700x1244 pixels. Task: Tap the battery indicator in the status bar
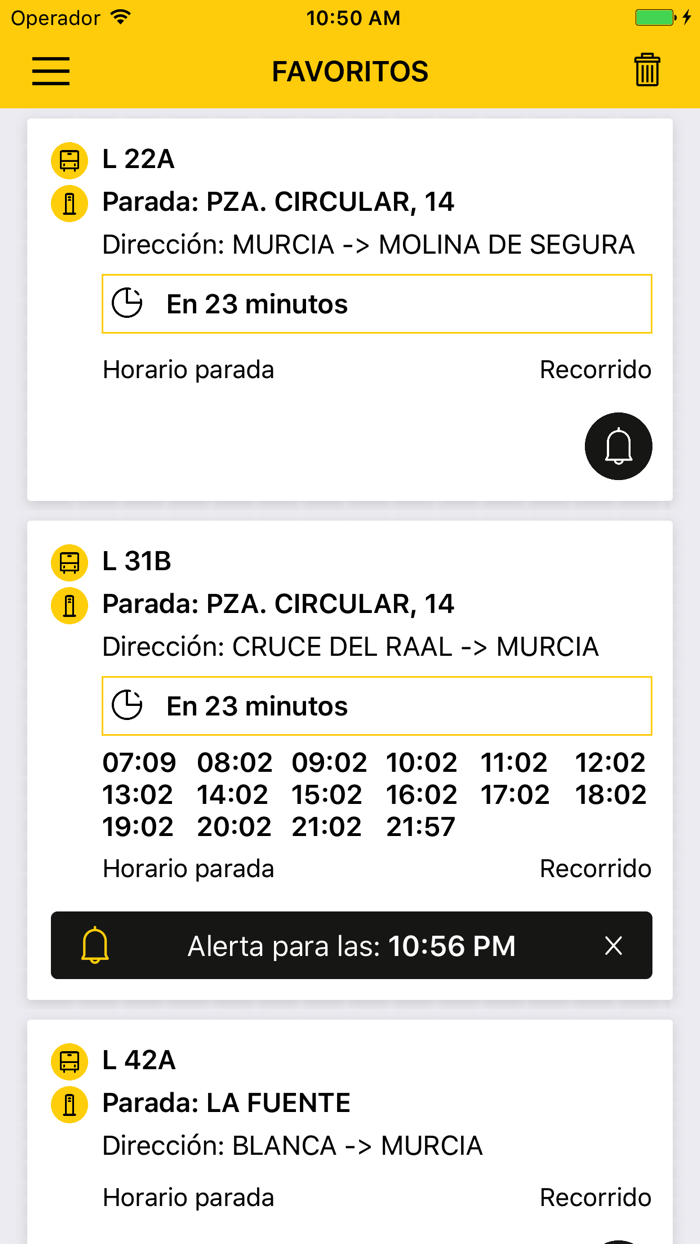[x=656, y=17]
